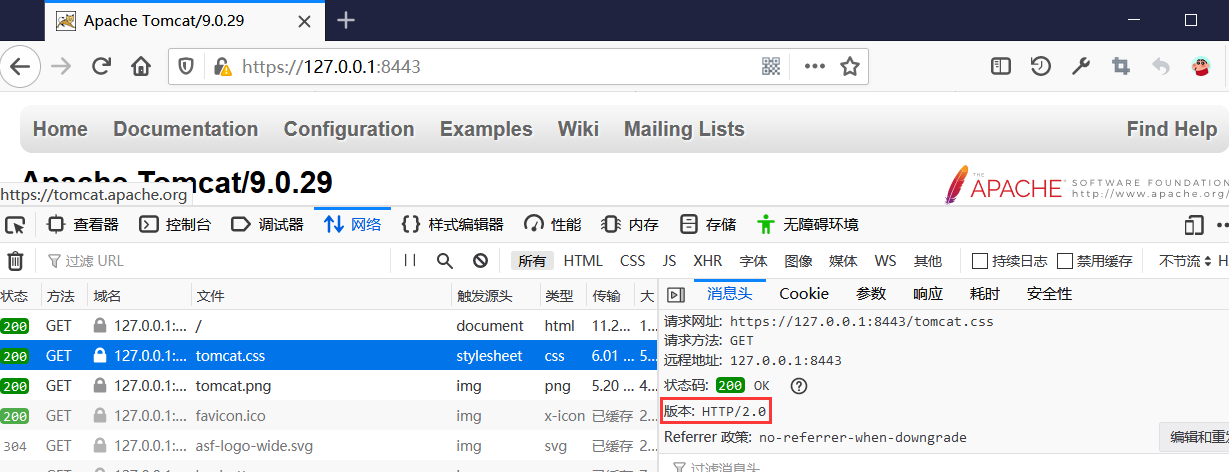Filter requests by 字体
The height and width of the screenshot is (472, 1229).
(x=753, y=261)
